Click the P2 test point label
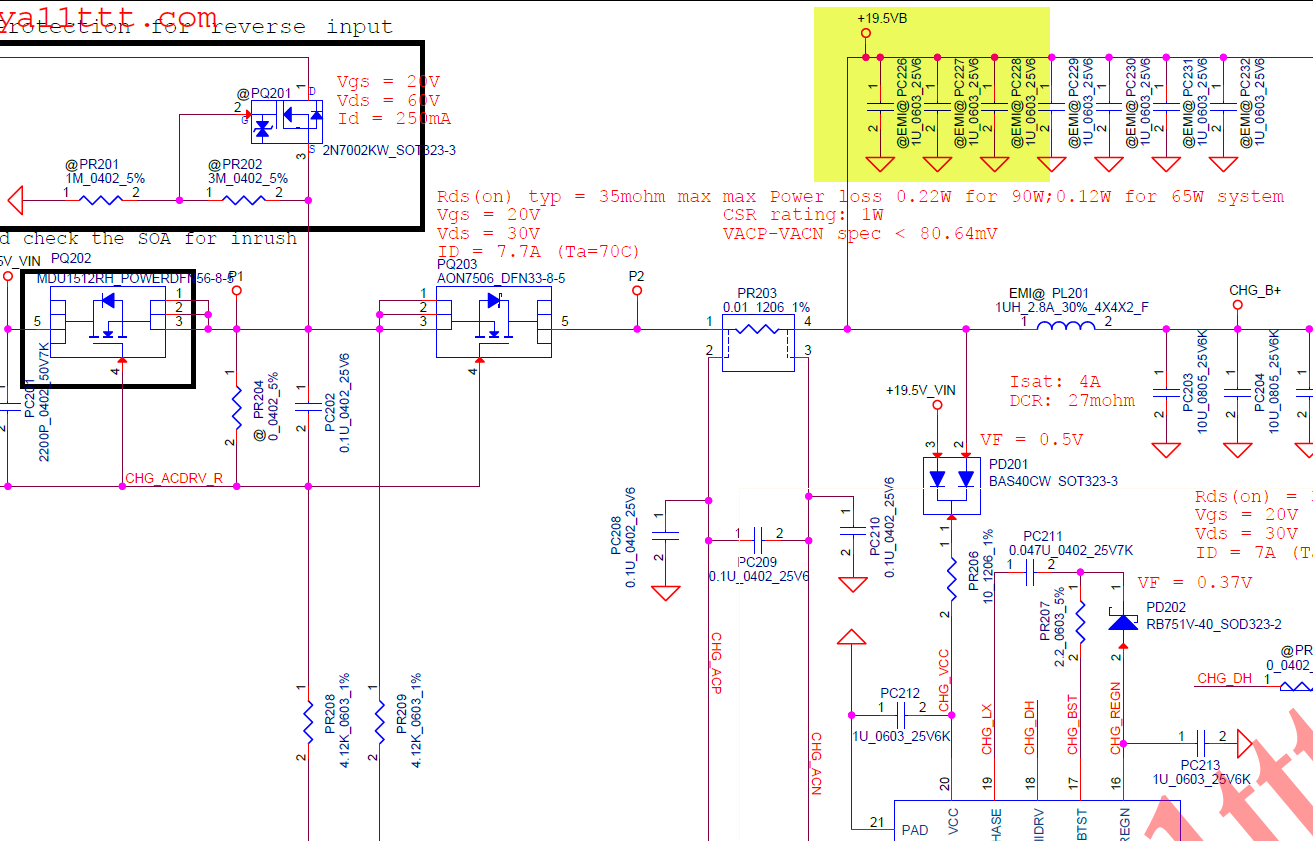Image resolution: width=1313 pixels, height=841 pixels. pyautogui.click(x=637, y=275)
